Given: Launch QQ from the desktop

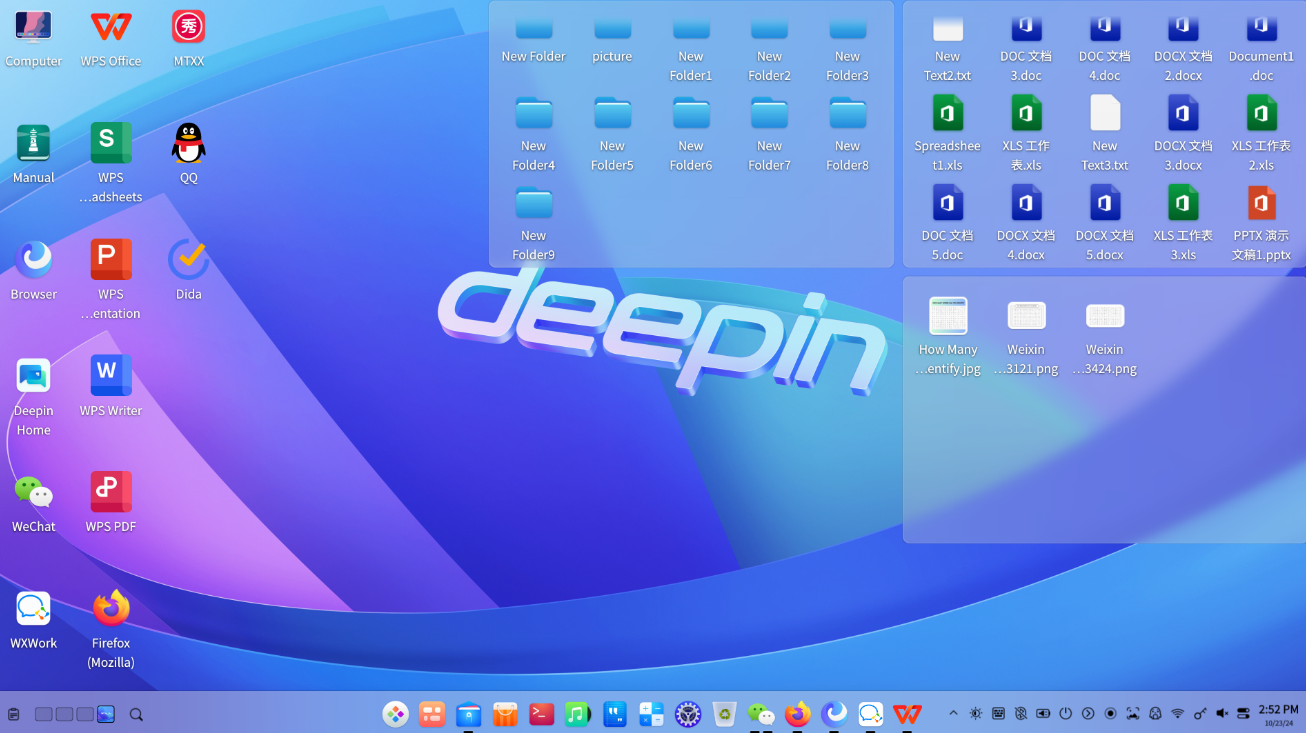Looking at the screenshot, I should pyautogui.click(x=188, y=146).
